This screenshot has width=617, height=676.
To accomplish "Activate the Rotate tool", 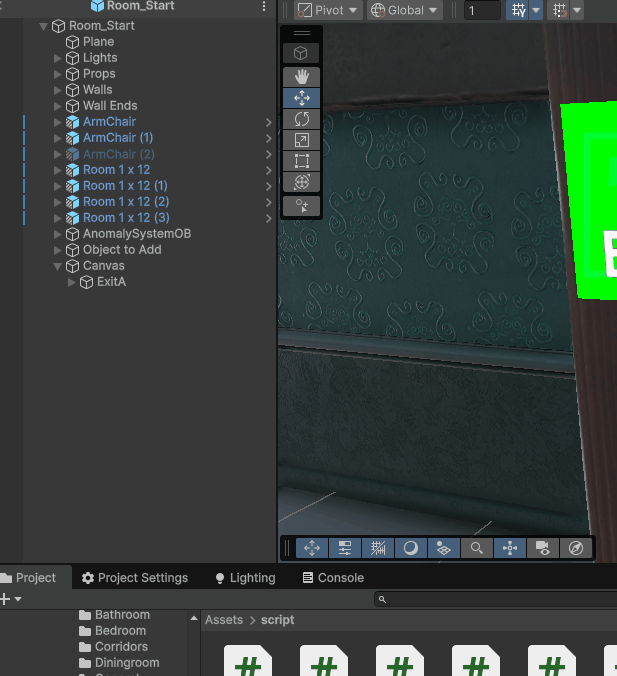I will (x=301, y=119).
